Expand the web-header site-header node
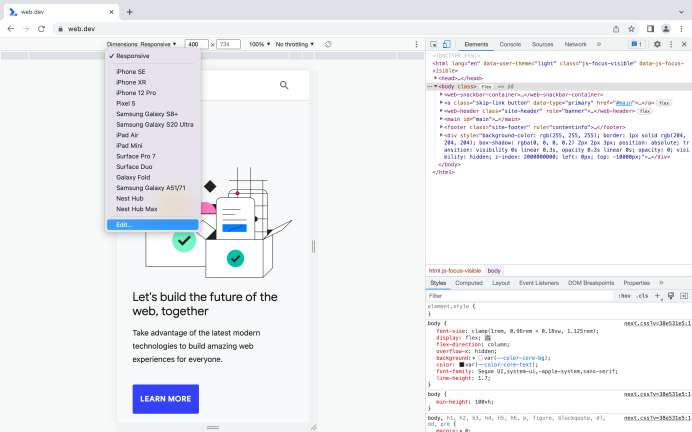 441,111
